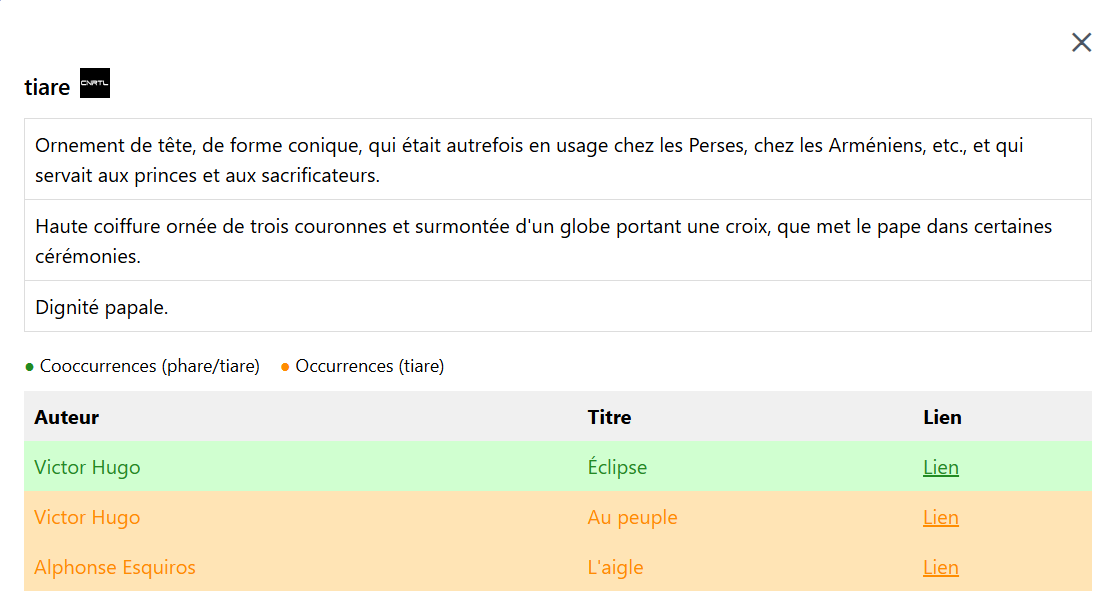Select Victor Hugo in the green Éclipse row

click(x=87, y=467)
